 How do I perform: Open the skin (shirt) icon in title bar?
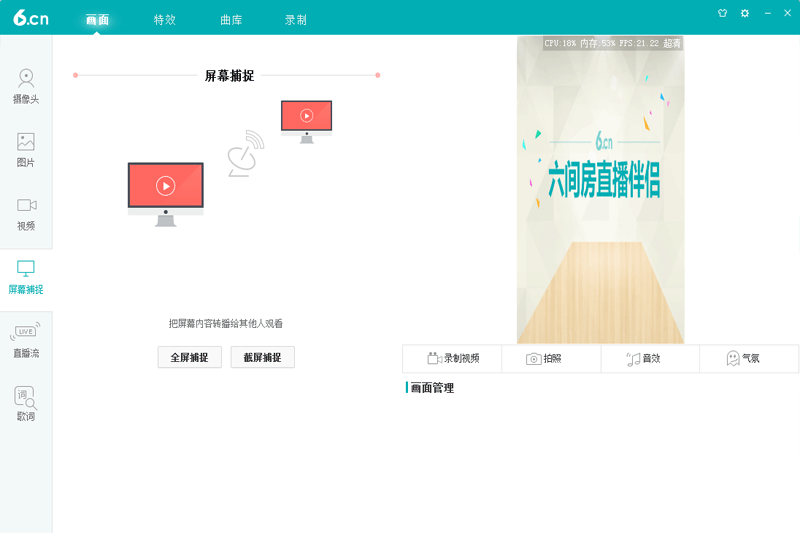[722, 13]
